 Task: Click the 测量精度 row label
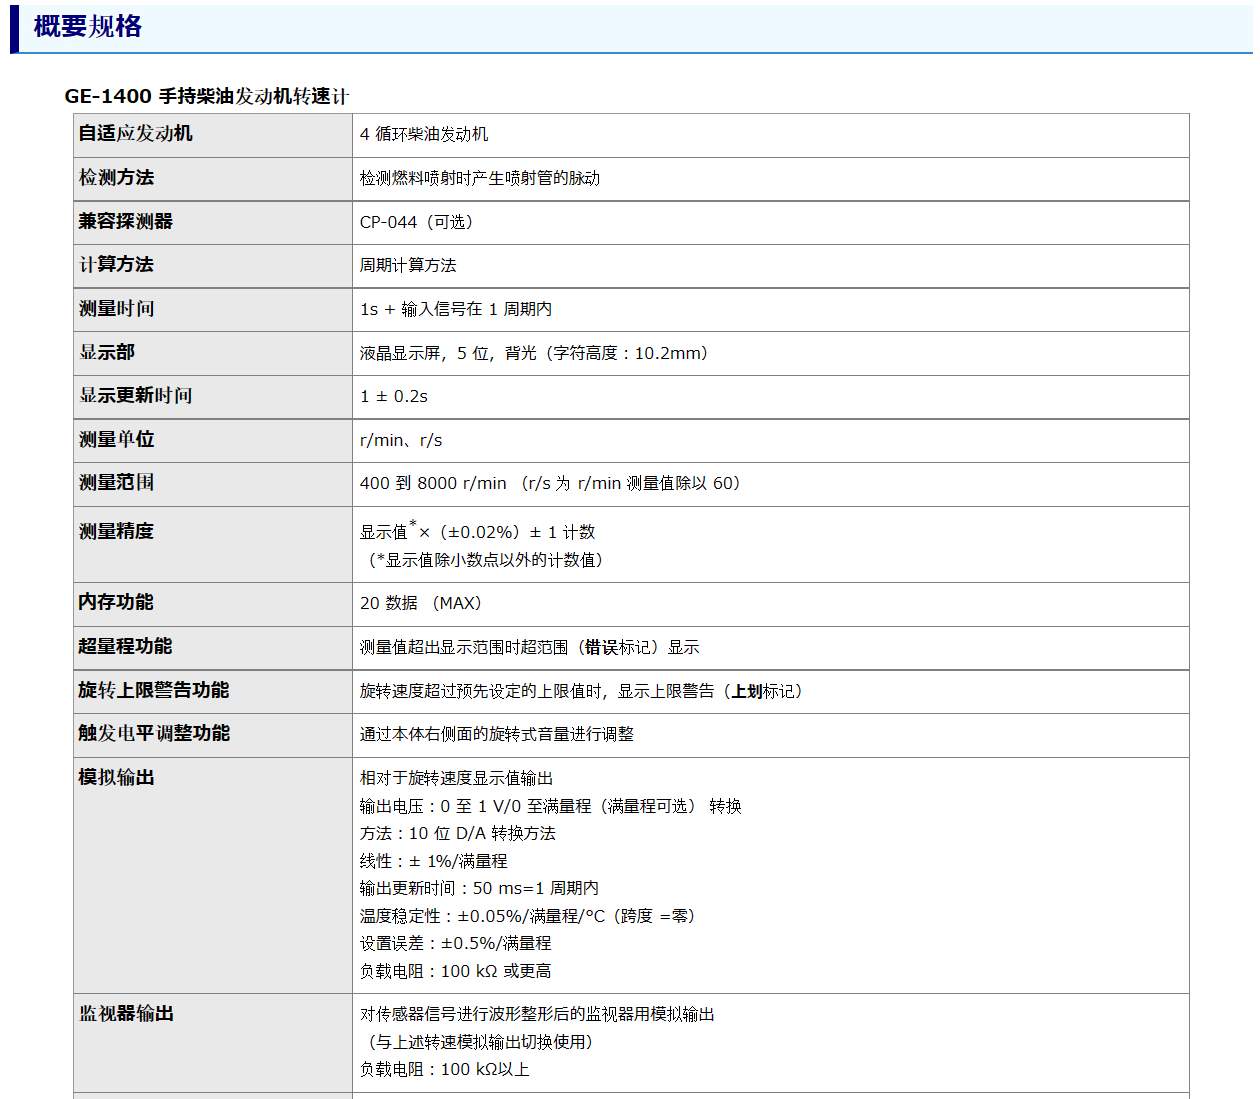pyautogui.click(x=117, y=531)
